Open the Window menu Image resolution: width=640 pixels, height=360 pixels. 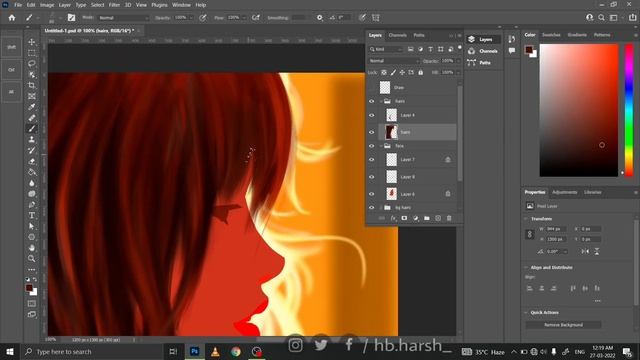181,5
